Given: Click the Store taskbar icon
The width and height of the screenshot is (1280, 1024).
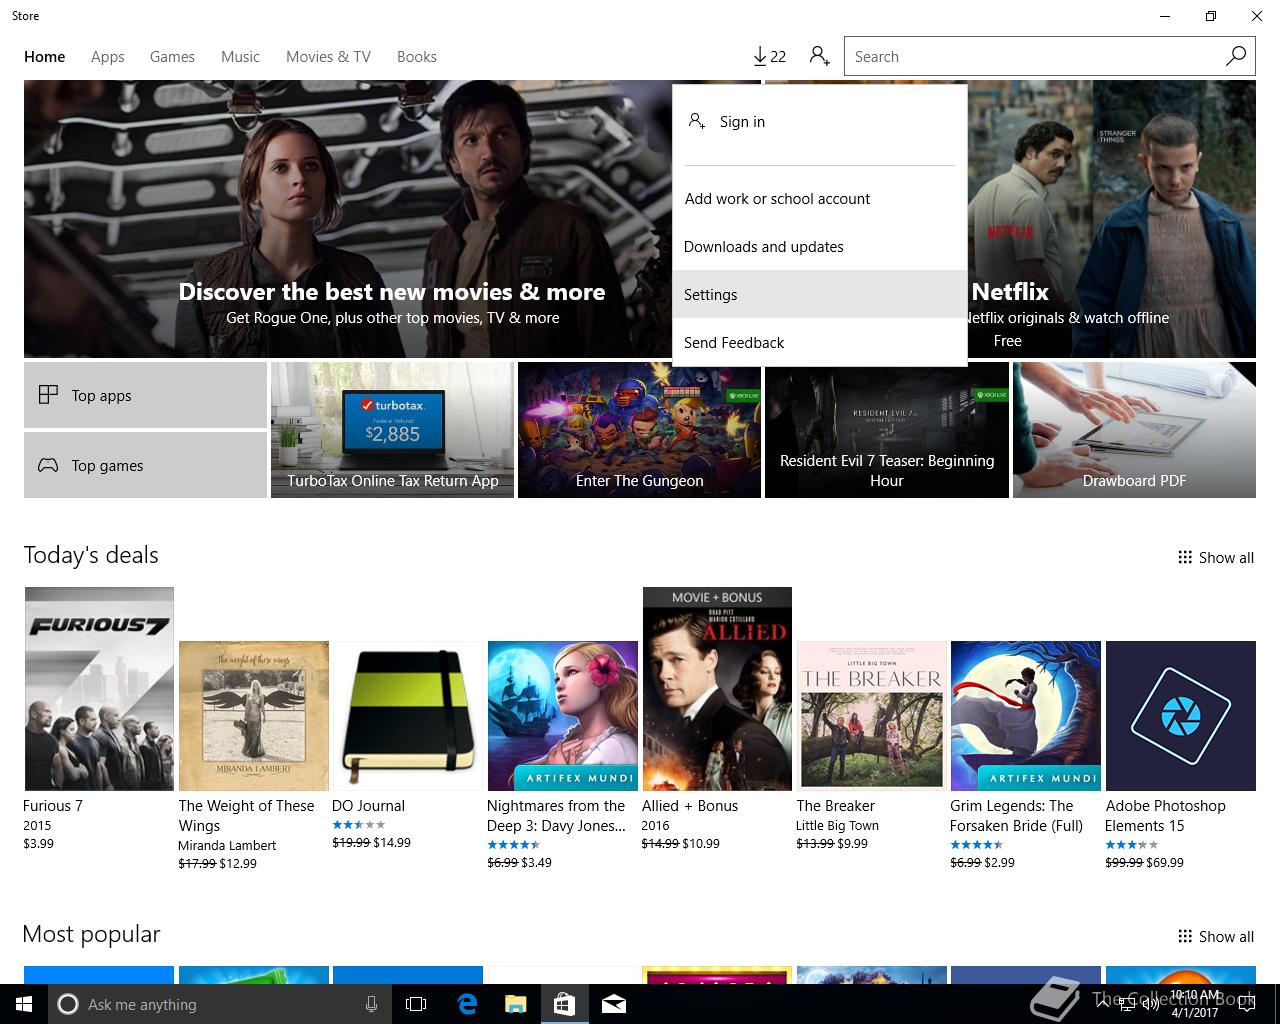Looking at the screenshot, I should coord(564,1004).
